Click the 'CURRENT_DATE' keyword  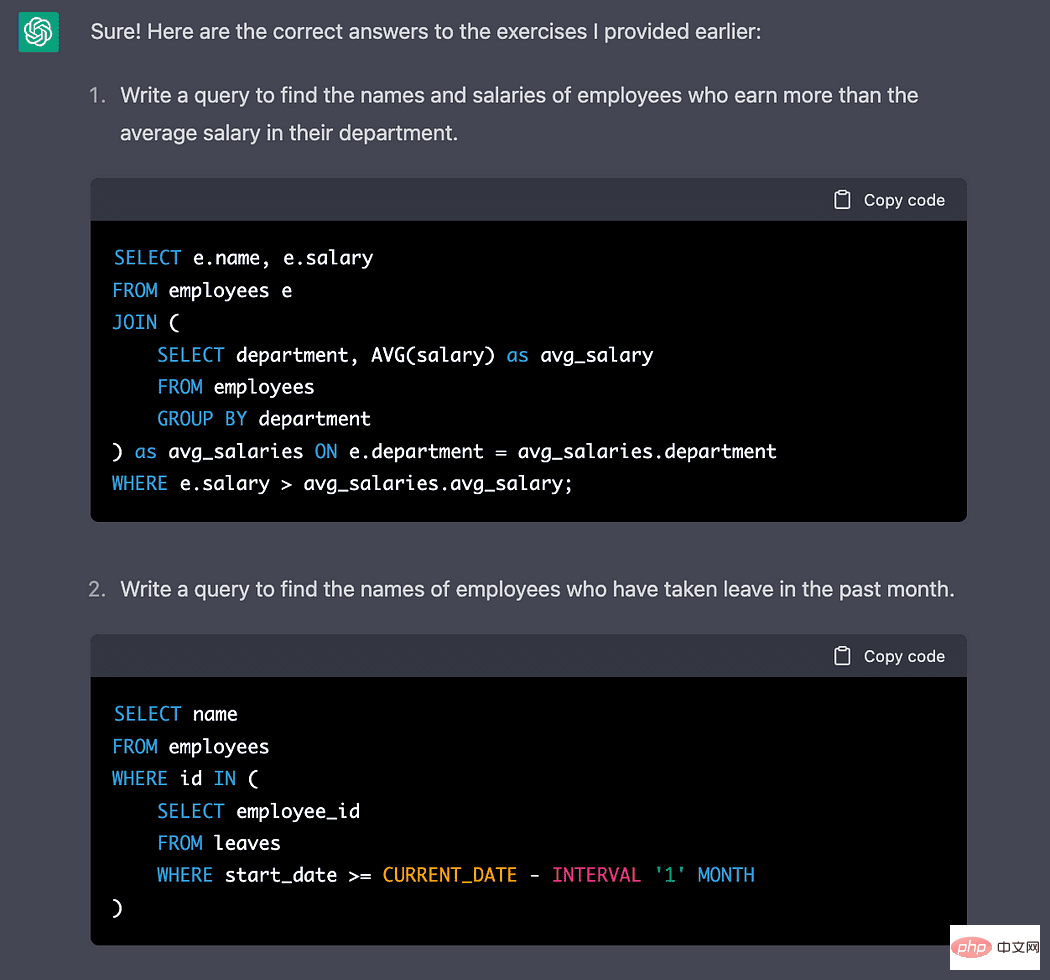pyautogui.click(x=450, y=876)
